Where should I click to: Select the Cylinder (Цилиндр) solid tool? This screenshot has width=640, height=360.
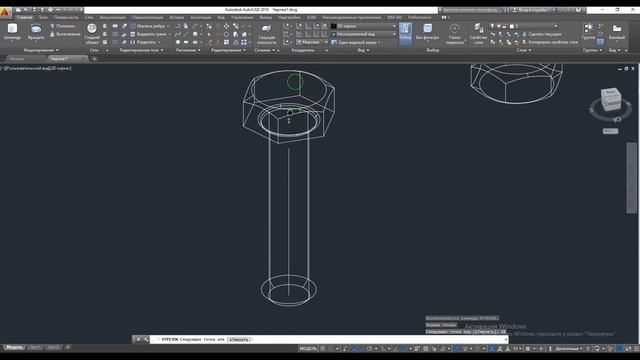point(12,31)
